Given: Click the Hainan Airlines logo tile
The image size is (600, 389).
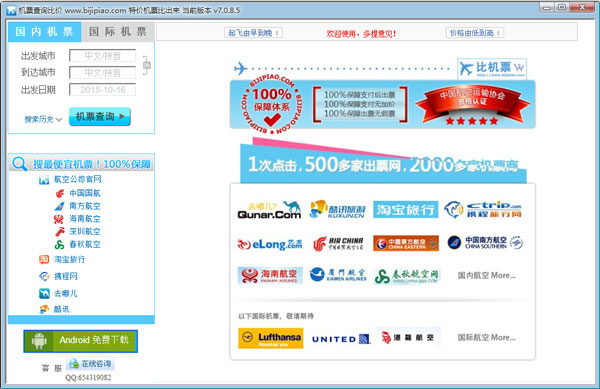Looking at the screenshot, I should coord(270,275).
